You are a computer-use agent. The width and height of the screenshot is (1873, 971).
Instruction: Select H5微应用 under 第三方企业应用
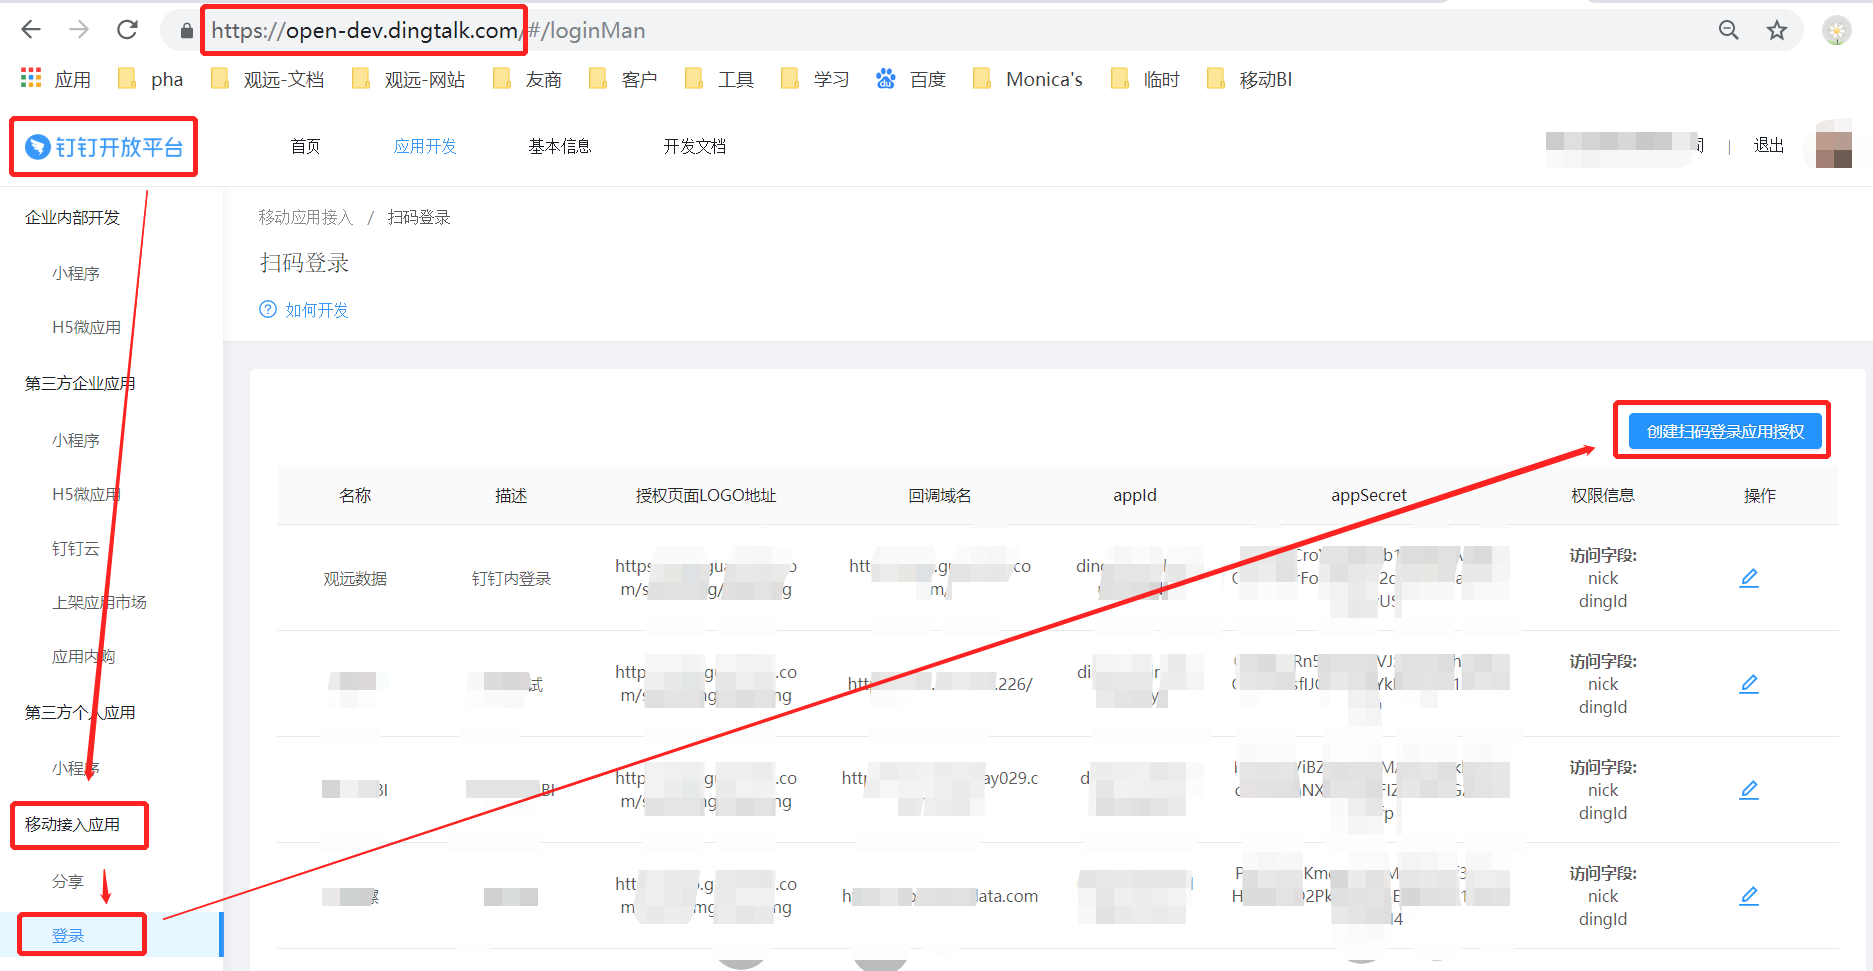click(x=86, y=494)
